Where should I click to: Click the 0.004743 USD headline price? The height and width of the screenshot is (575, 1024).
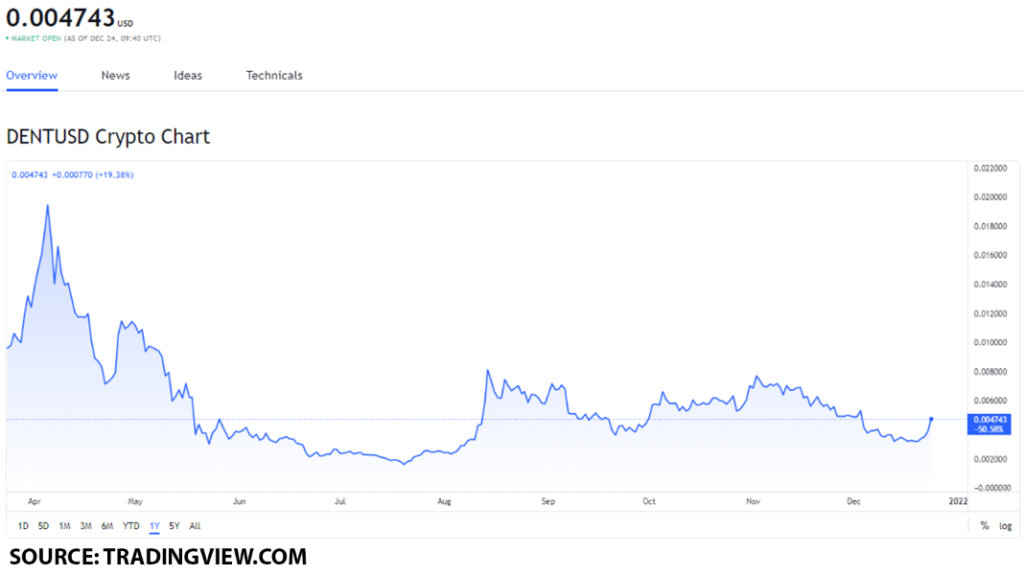tap(69, 18)
